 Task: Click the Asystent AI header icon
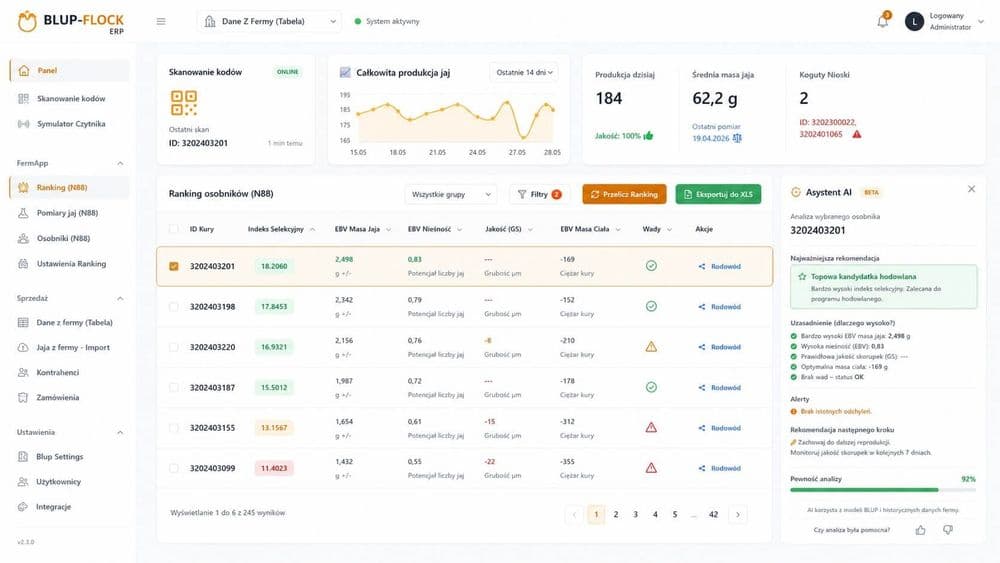point(795,192)
